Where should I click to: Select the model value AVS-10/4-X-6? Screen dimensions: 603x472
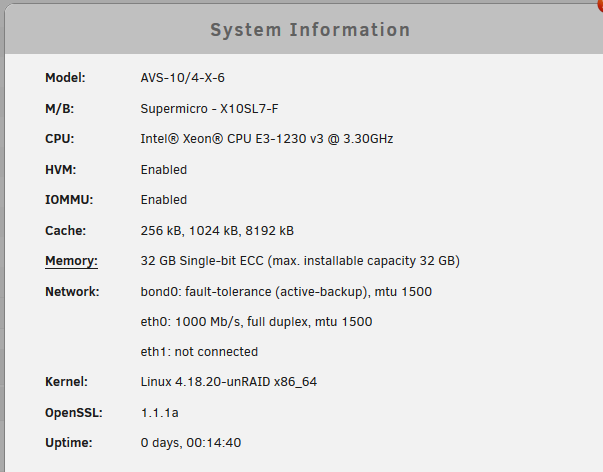182,78
